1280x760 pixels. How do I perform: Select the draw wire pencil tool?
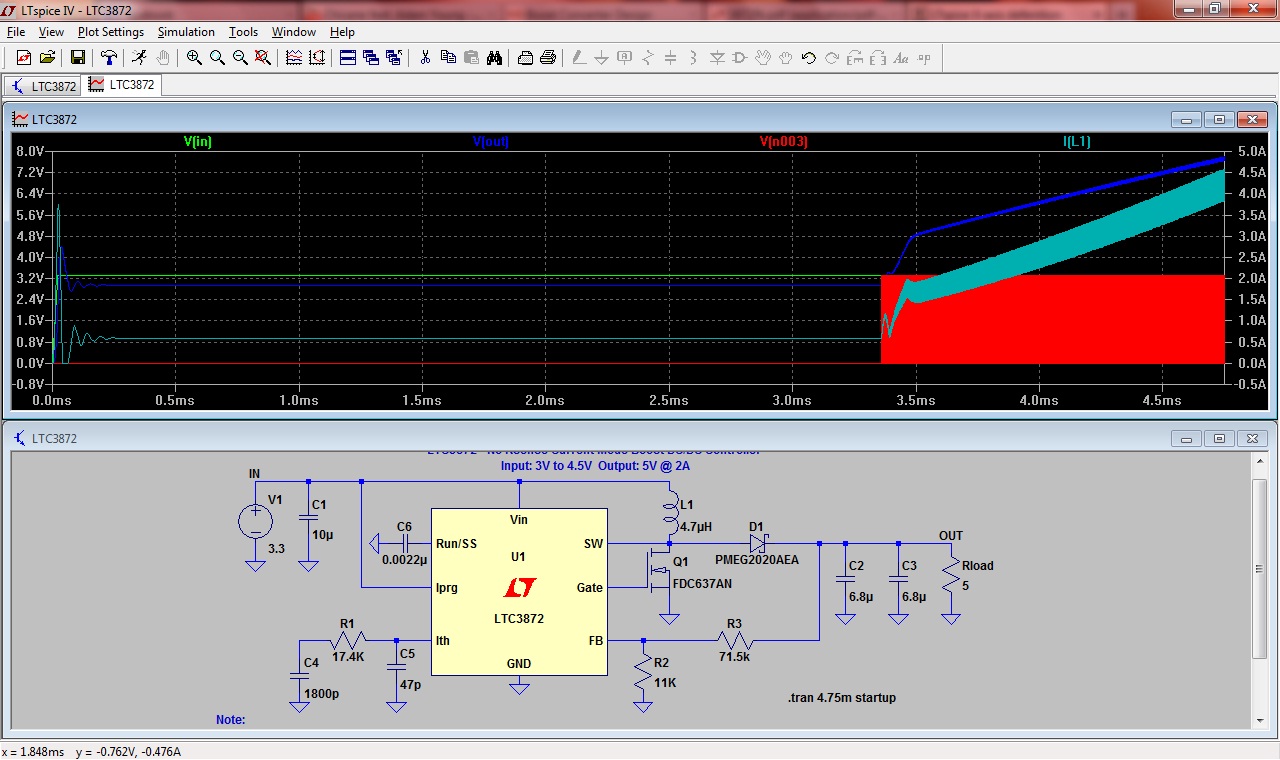coord(579,58)
